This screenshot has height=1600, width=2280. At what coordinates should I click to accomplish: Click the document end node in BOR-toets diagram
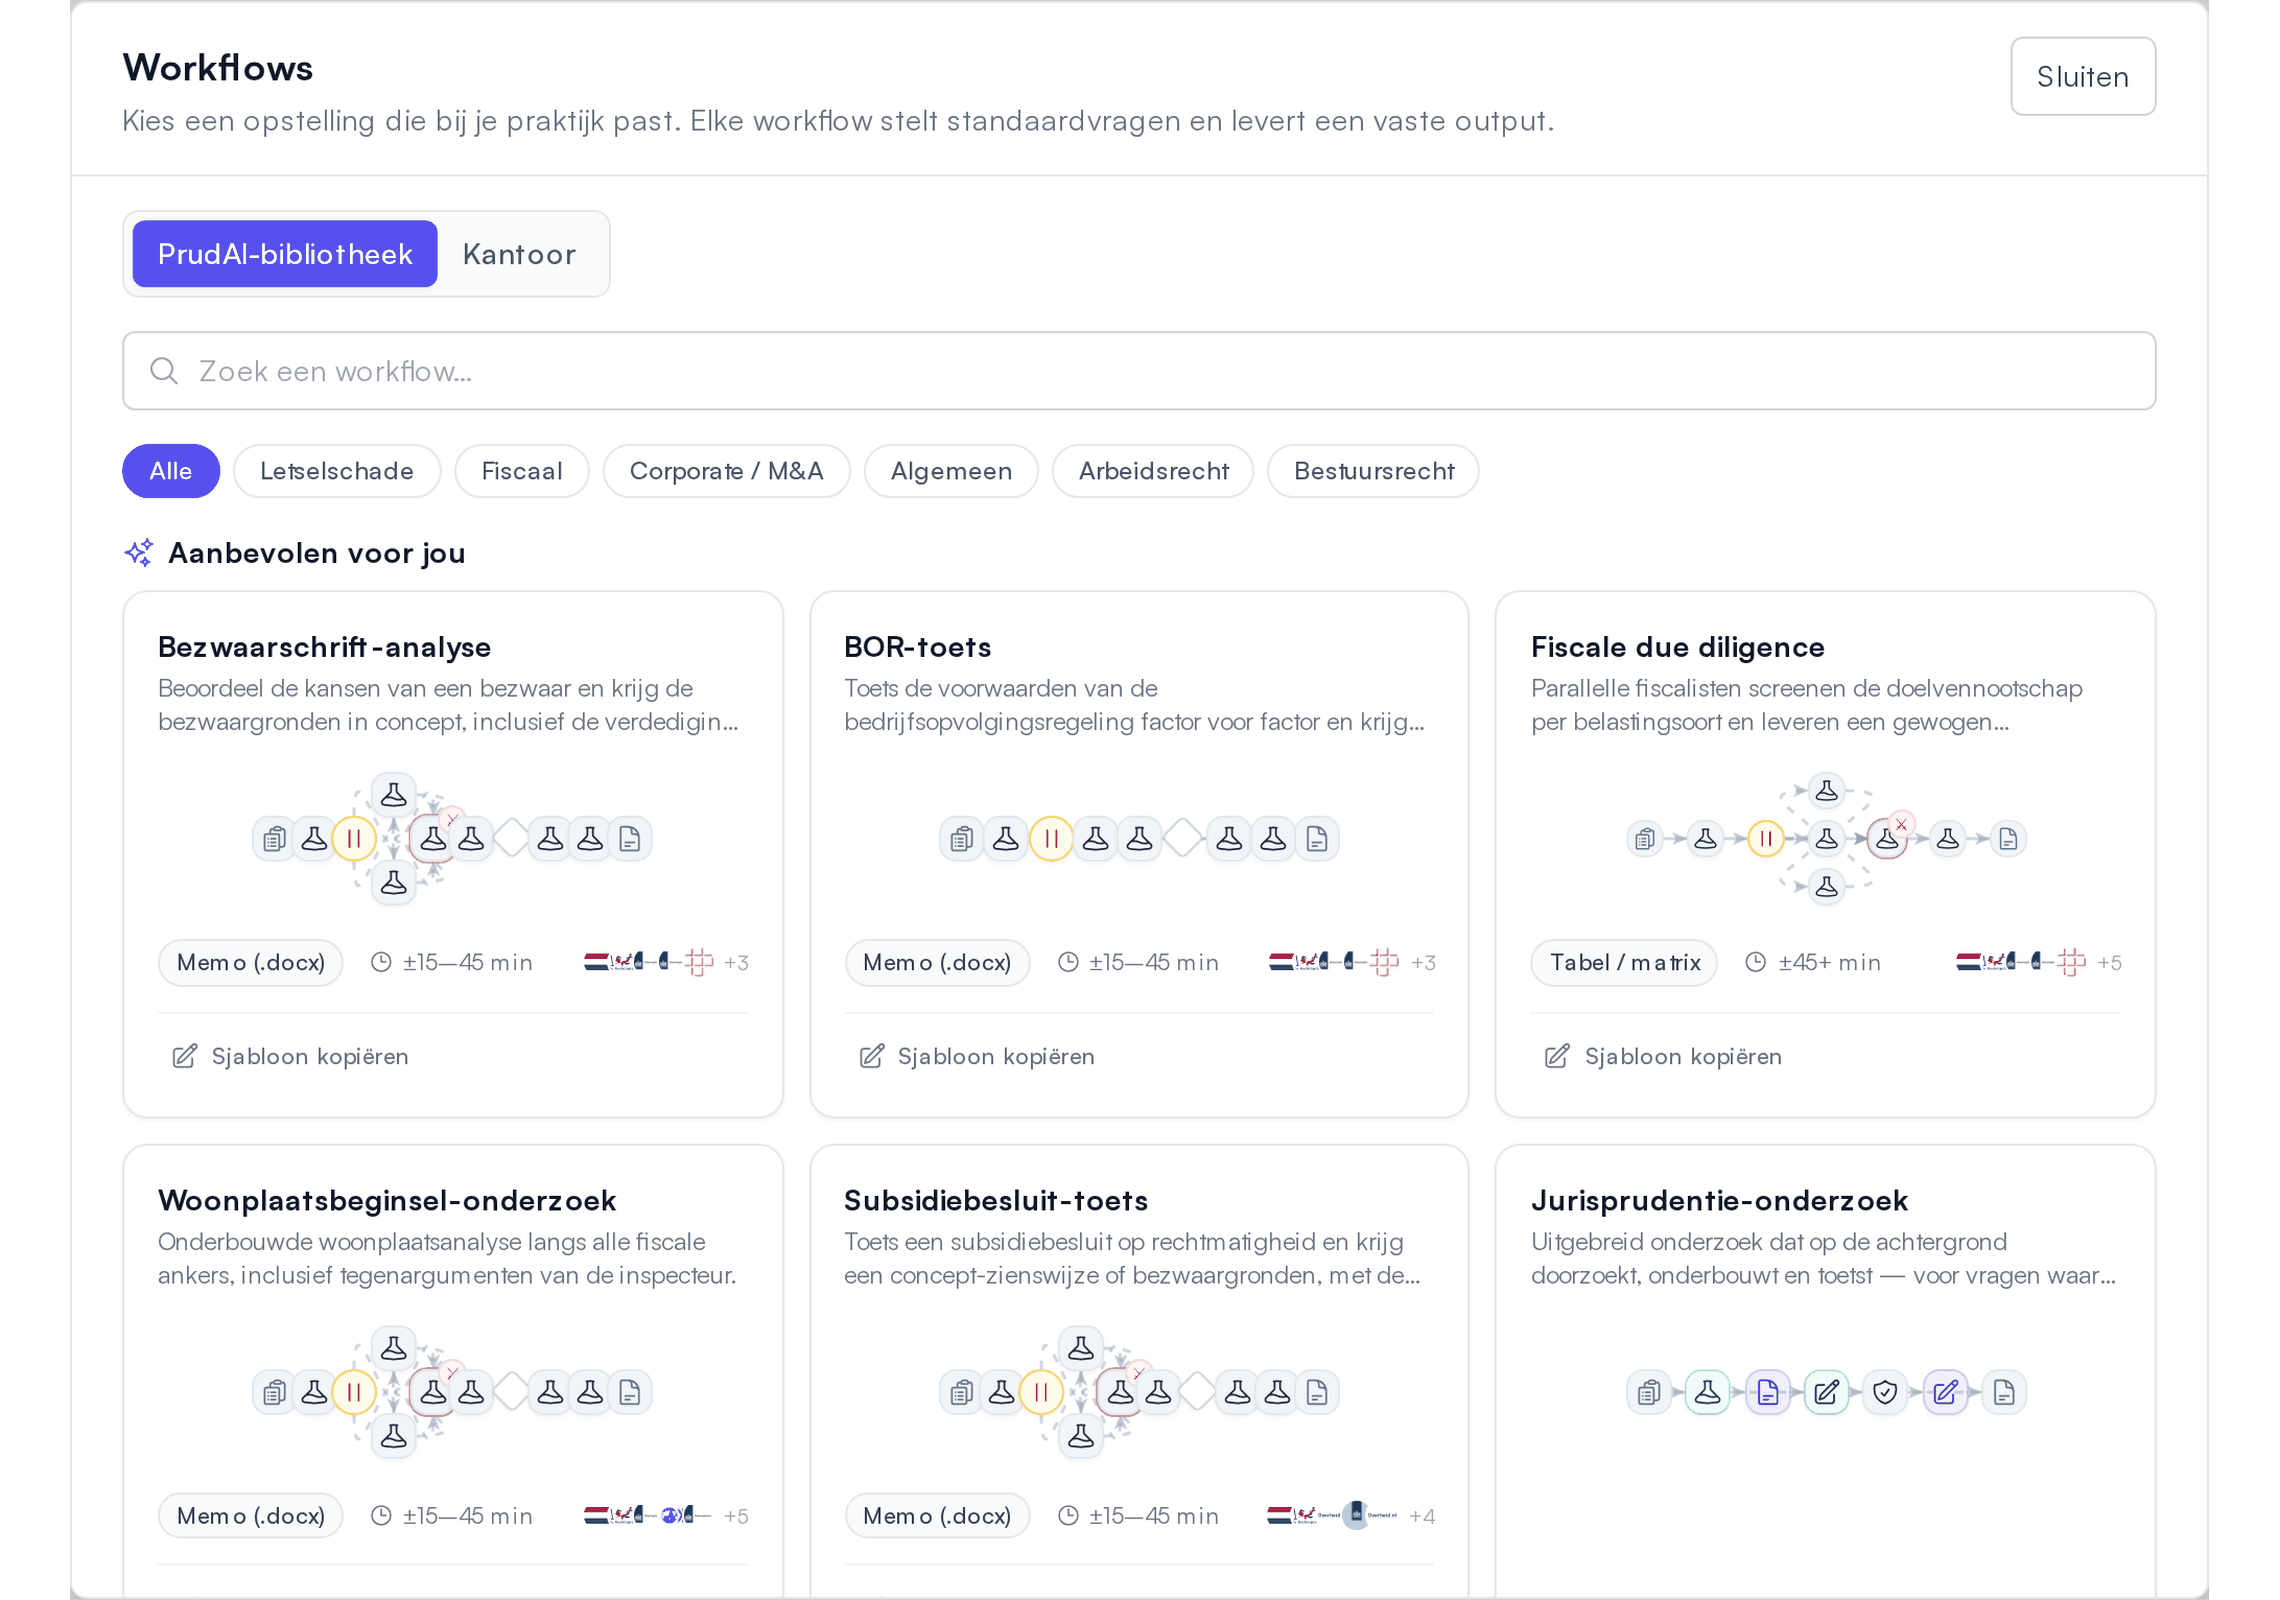point(1317,838)
